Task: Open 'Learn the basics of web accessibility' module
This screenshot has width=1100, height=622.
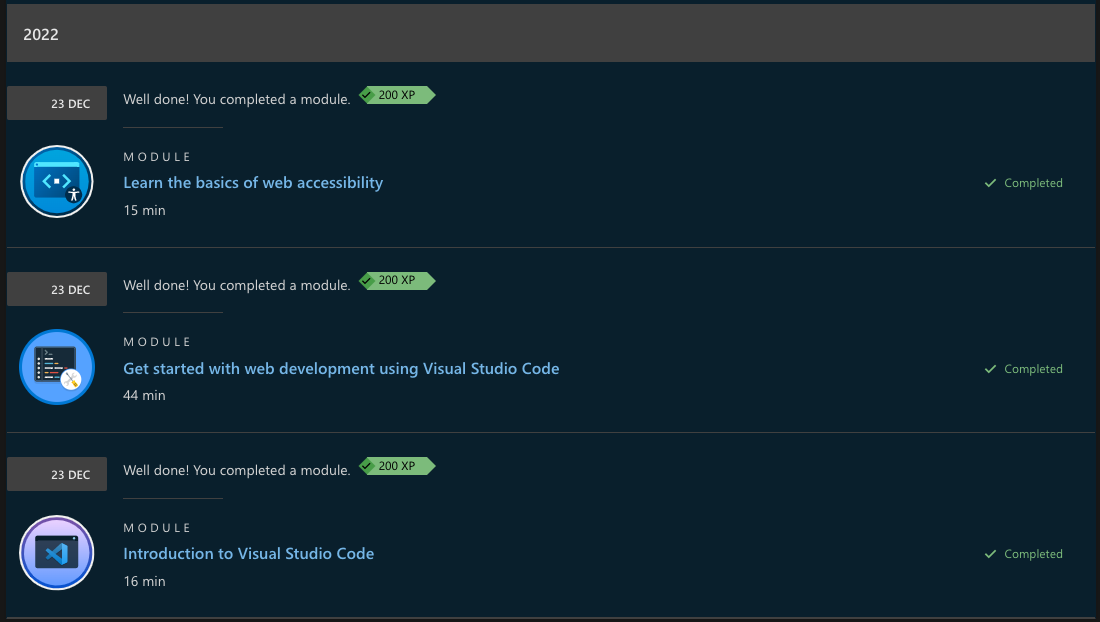Action: tap(253, 183)
